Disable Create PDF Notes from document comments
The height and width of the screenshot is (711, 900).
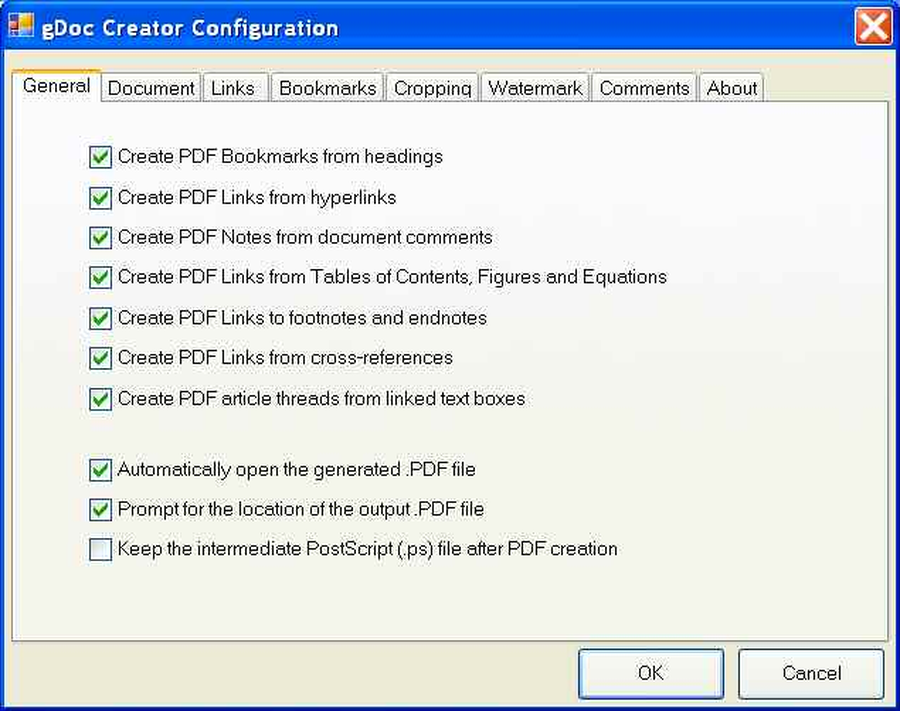tap(100, 238)
